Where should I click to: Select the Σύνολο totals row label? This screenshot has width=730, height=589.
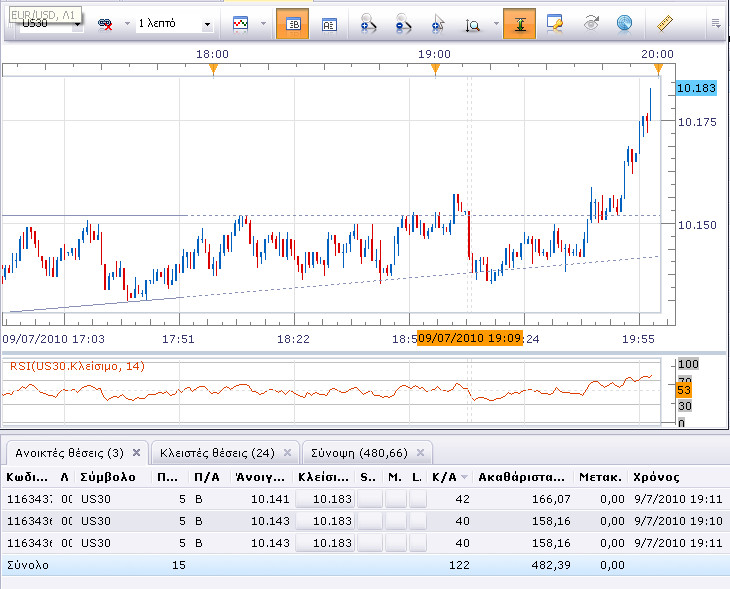(x=28, y=565)
